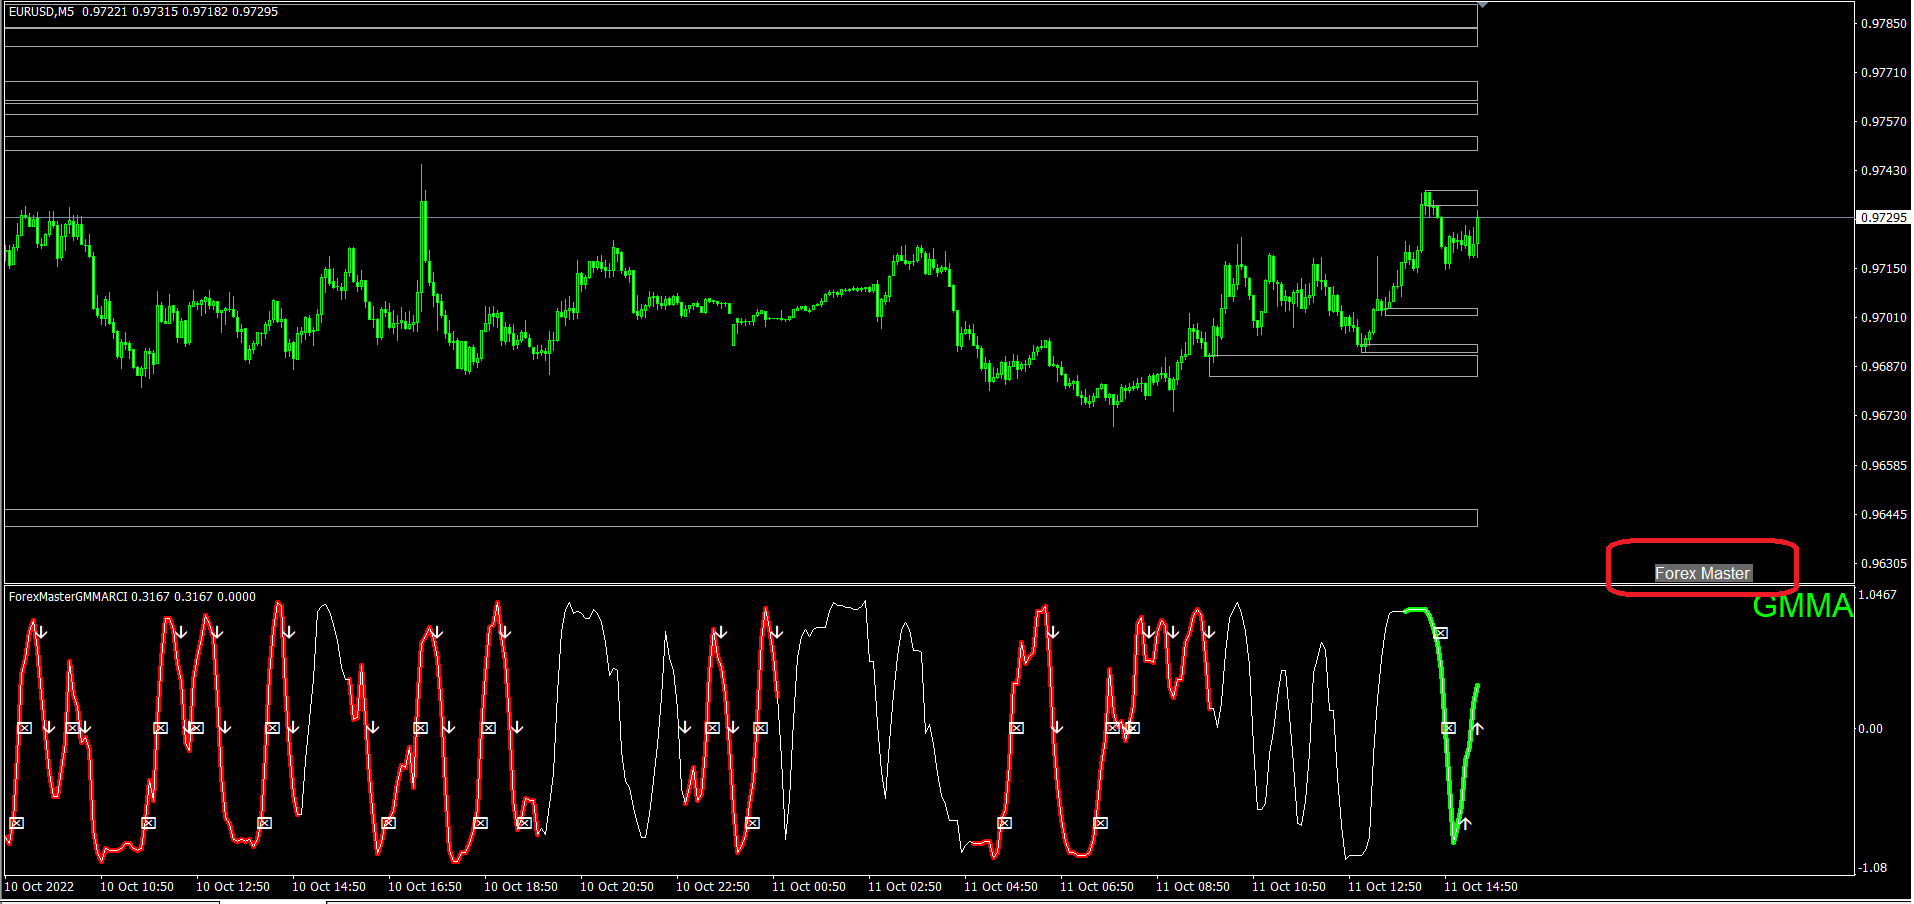Image resolution: width=1914 pixels, height=904 pixels.
Task: Click the chart shift triangle marker at top
Action: 1483,6
